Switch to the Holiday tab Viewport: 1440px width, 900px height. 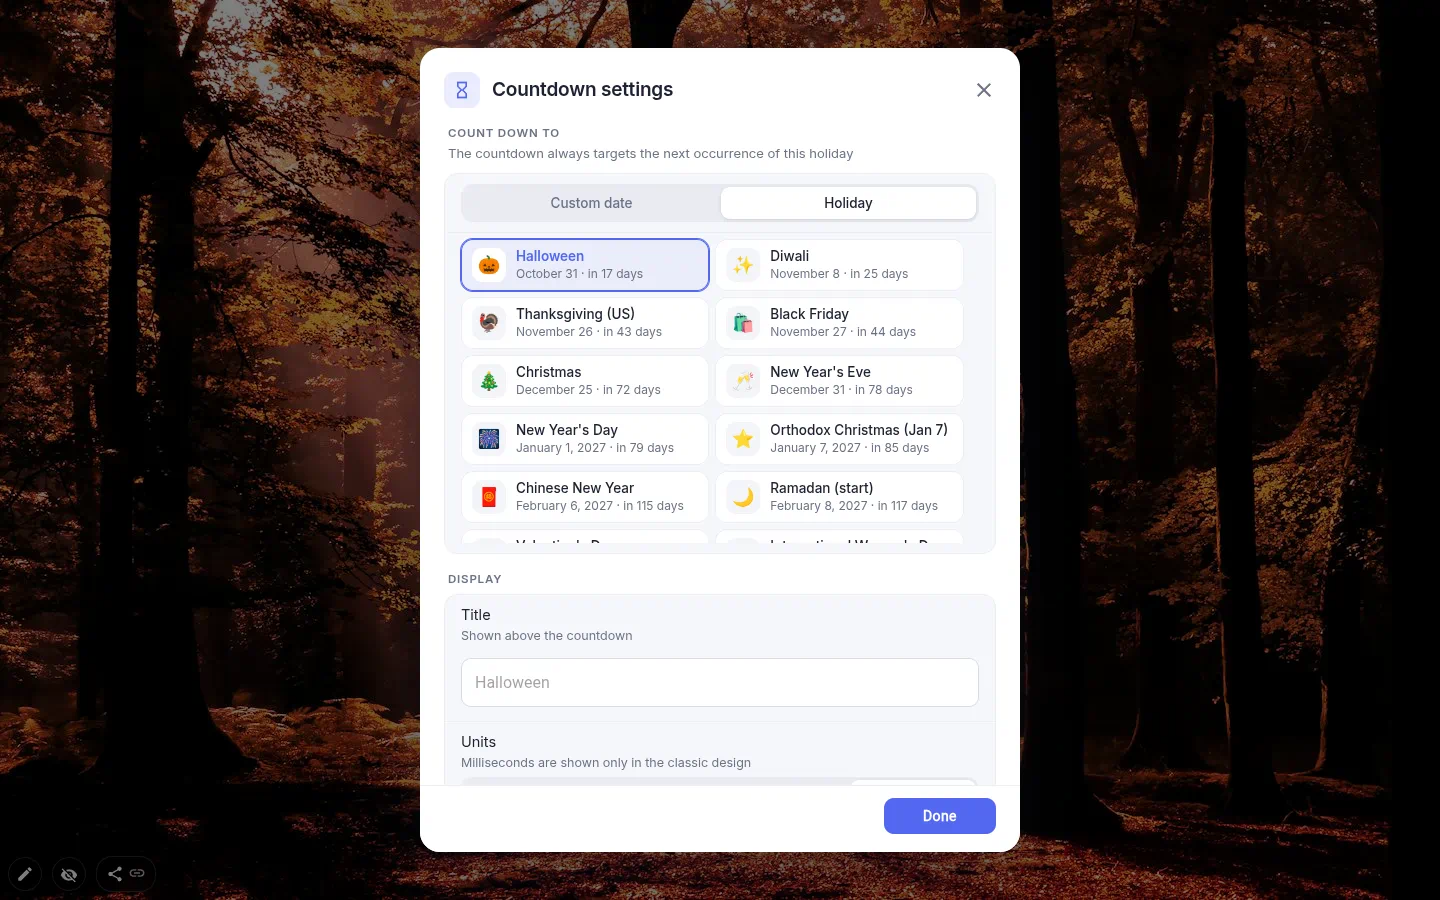(x=848, y=203)
